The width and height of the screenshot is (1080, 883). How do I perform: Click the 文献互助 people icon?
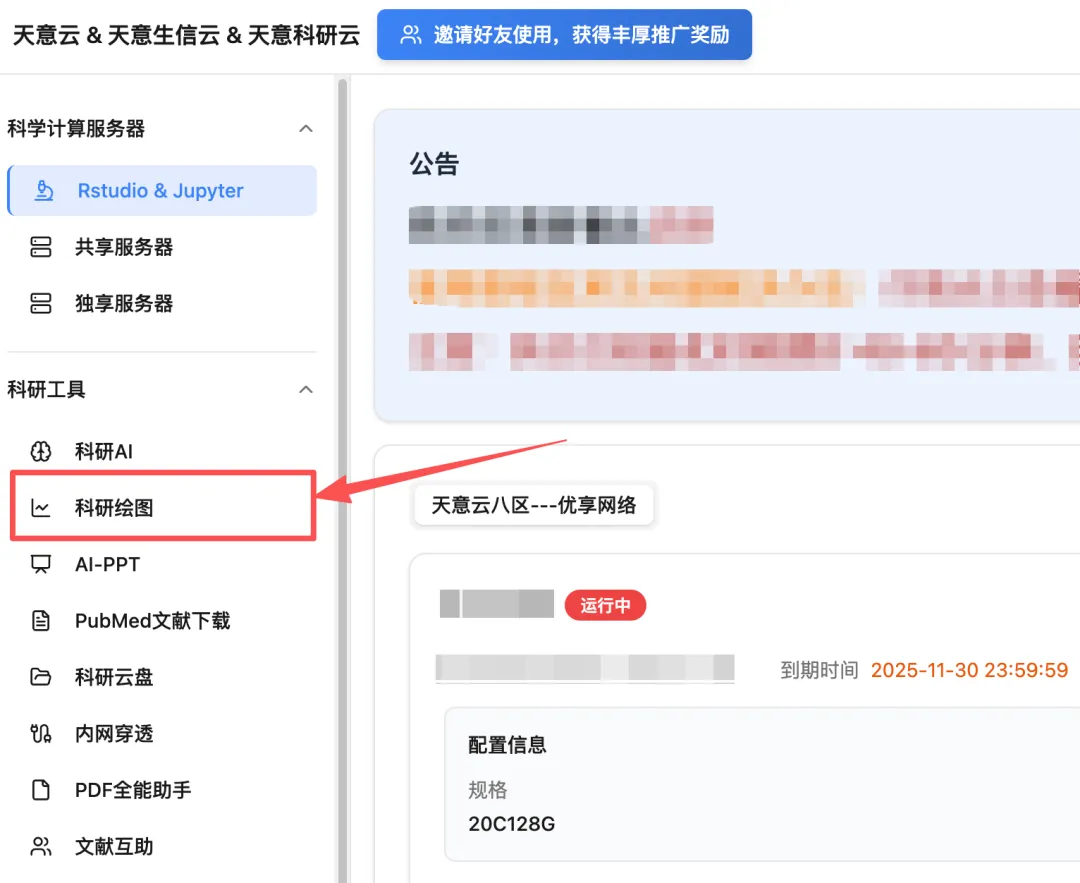[40, 846]
